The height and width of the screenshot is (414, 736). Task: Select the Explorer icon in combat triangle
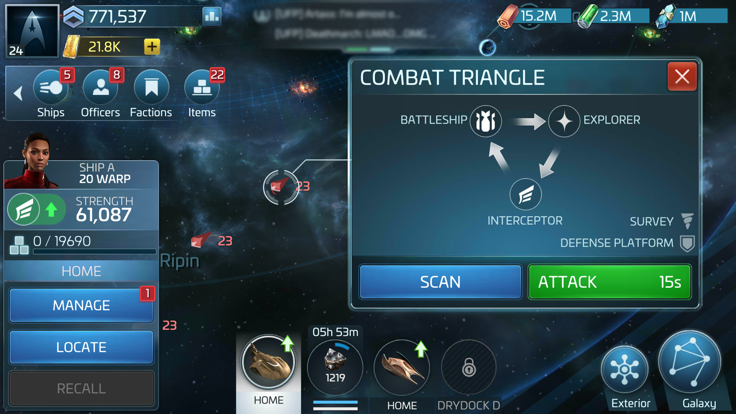pos(564,121)
